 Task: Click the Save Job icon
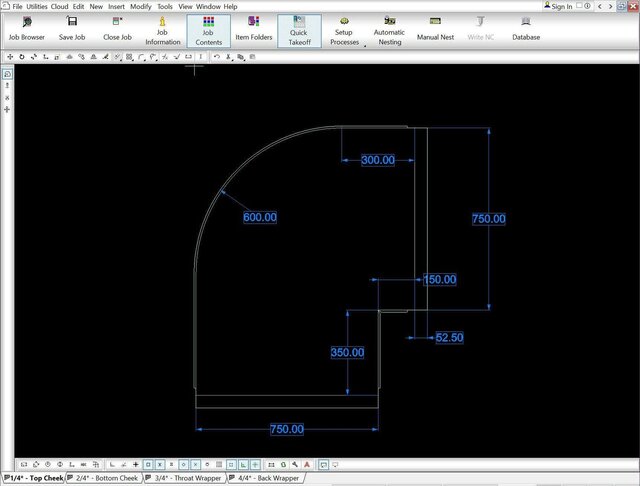click(x=72, y=28)
